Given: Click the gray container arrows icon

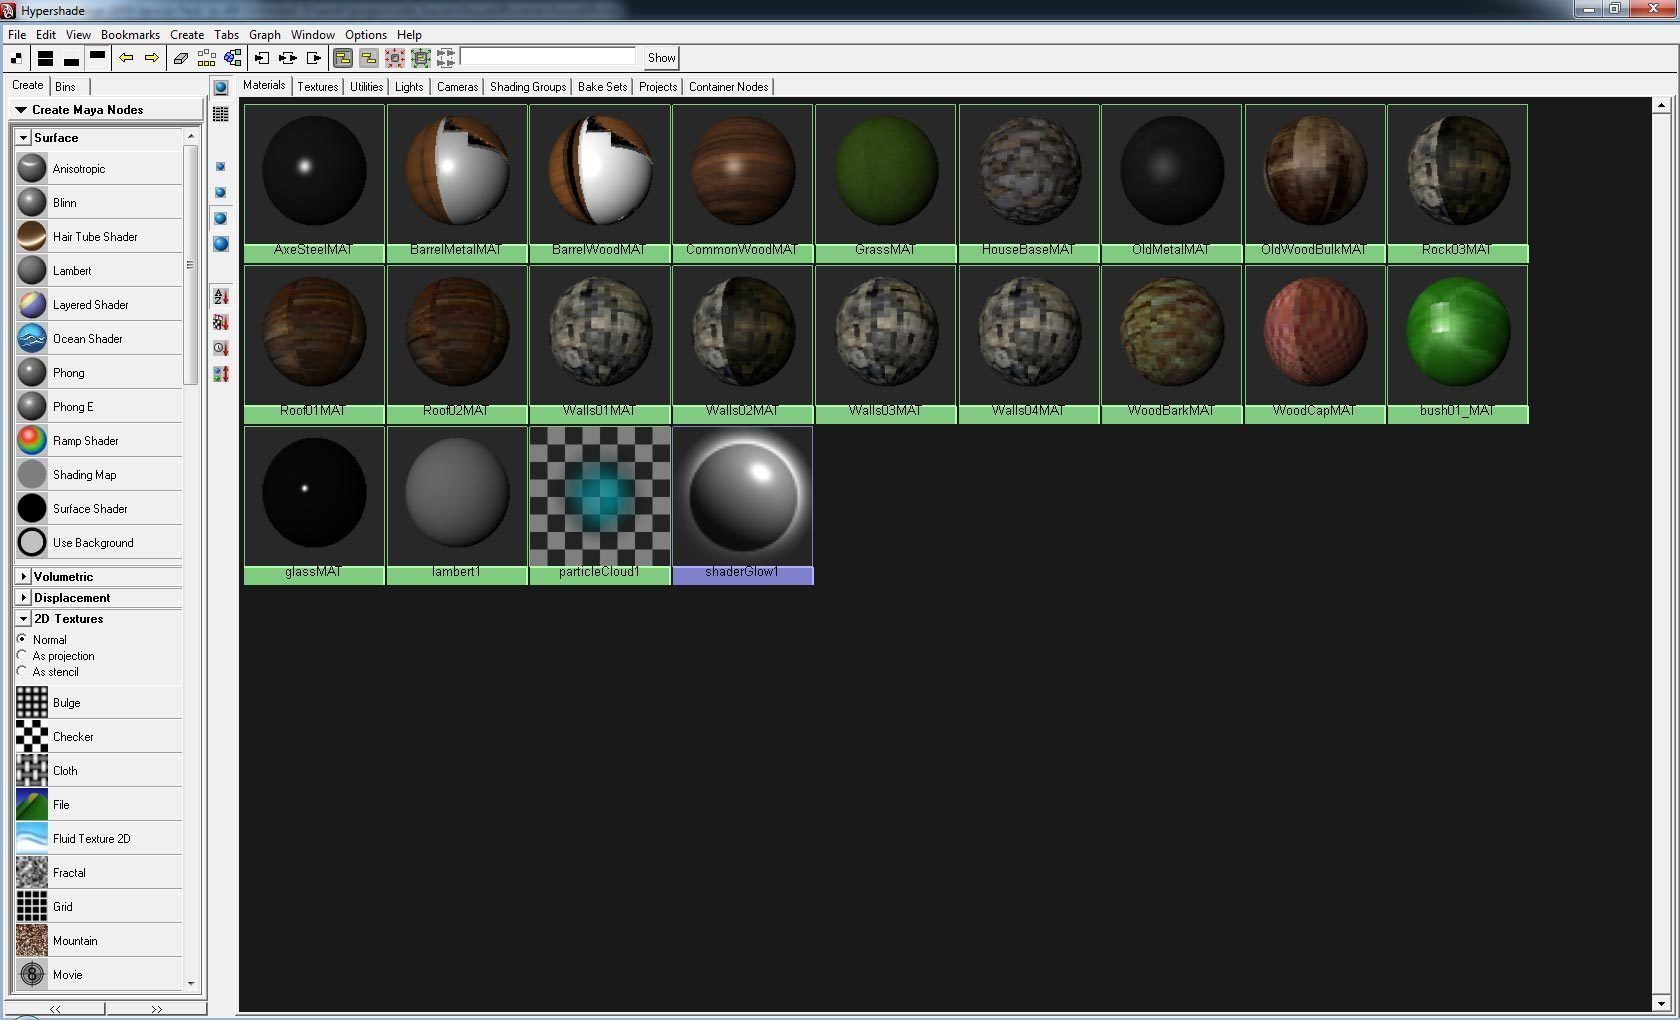Looking at the screenshot, I should tap(446, 58).
